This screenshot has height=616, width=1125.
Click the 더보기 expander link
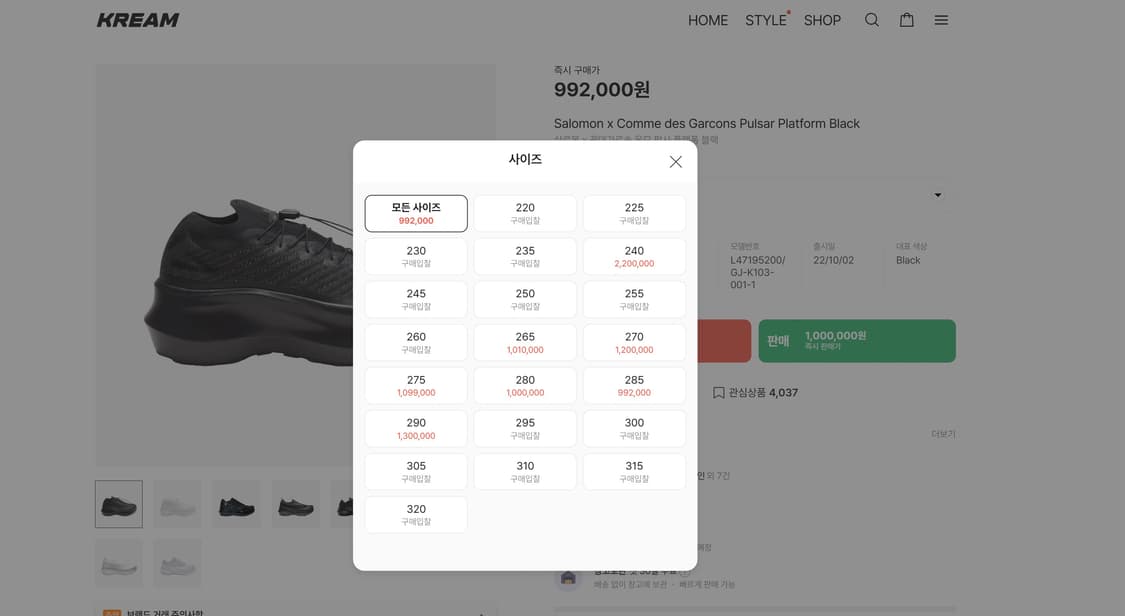coord(943,434)
